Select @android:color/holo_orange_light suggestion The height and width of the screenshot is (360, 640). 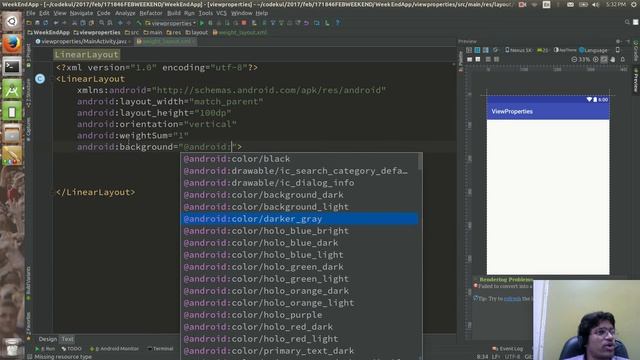299,303
